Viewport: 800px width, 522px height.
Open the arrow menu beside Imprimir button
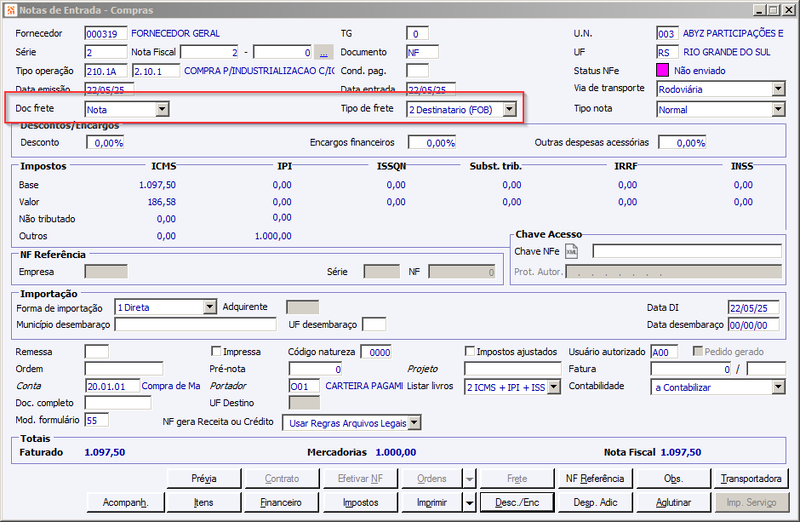click(x=469, y=503)
